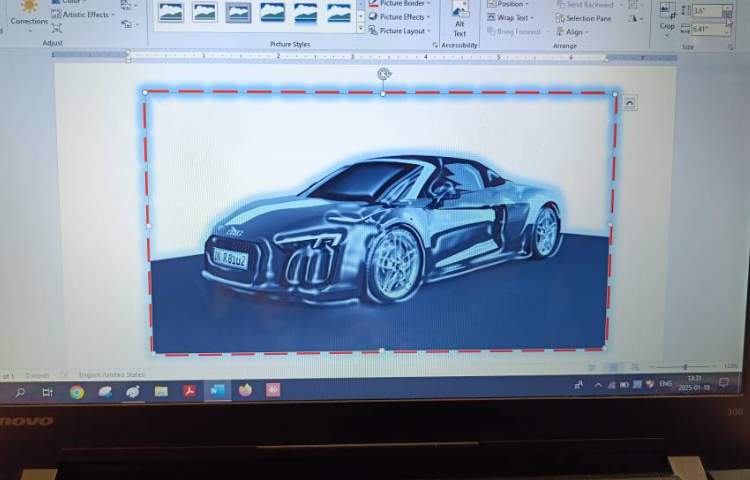The height and width of the screenshot is (480, 750).
Task: Expand the Artistic Effects dropdown
Action: pyautogui.click(x=86, y=15)
